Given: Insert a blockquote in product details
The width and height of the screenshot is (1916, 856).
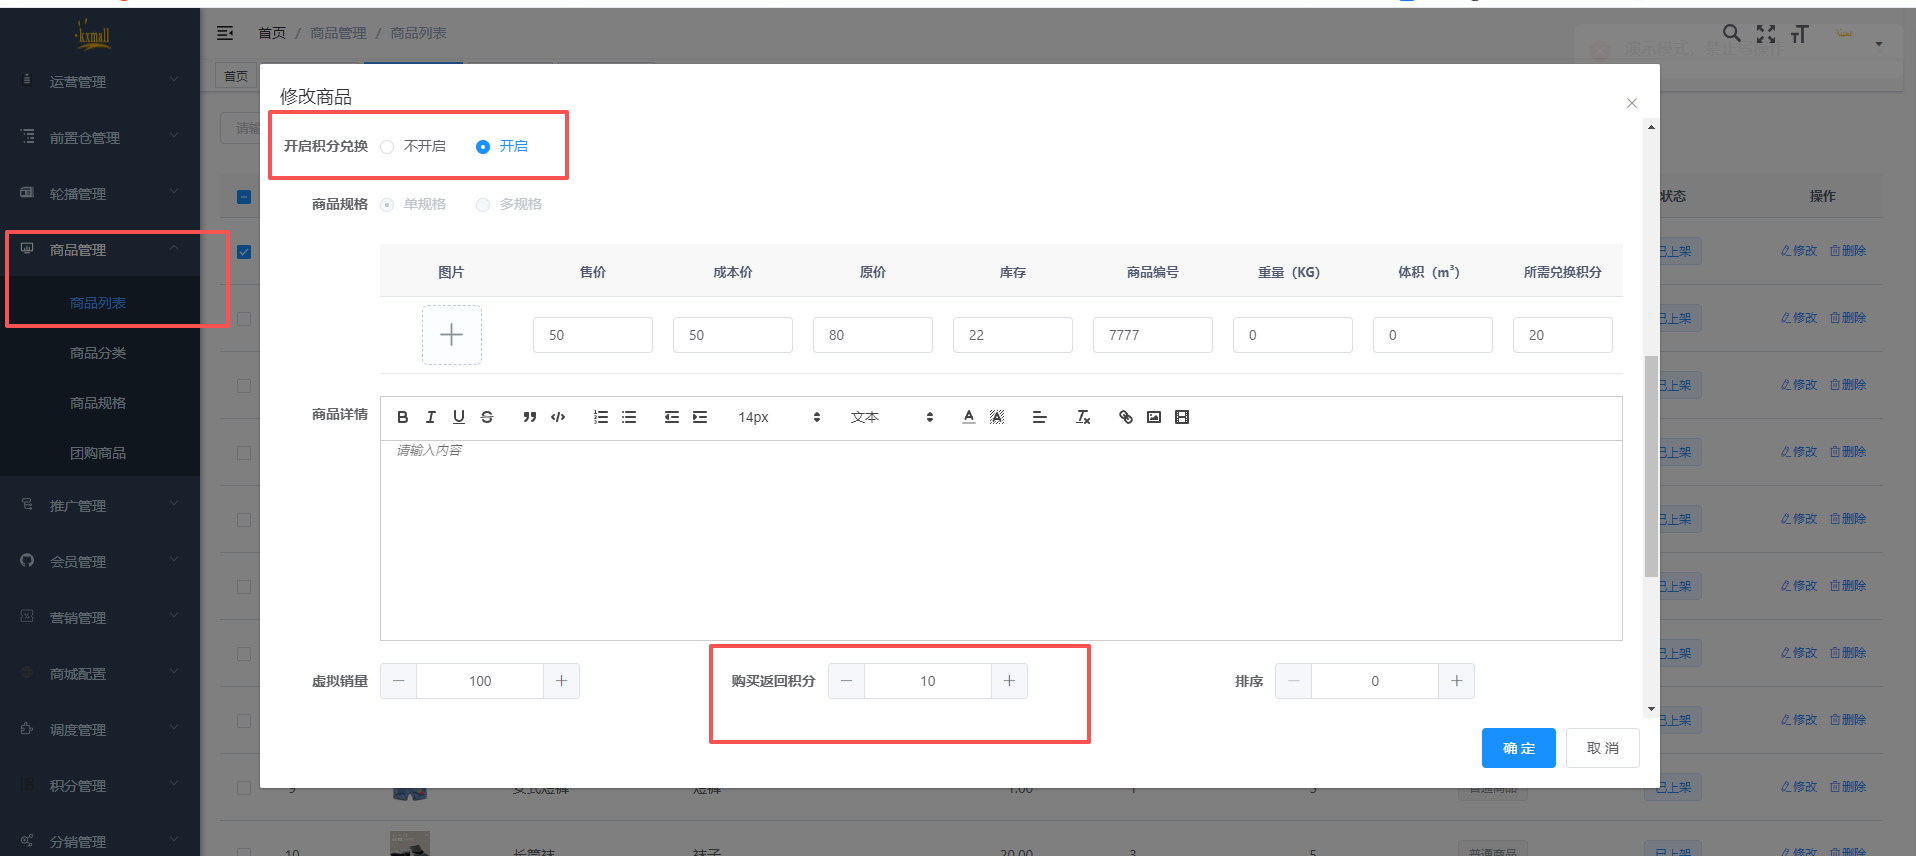Looking at the screenshot, I should point(529,417).
